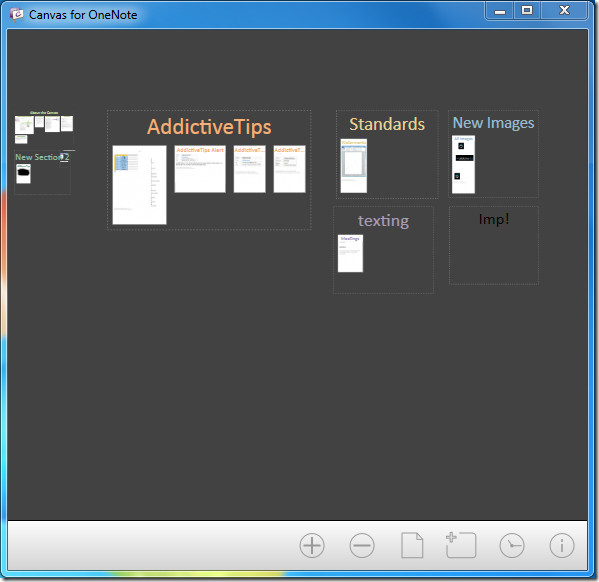Open the page thumbnail in New Images section
This screenshot has height=582, width=599.
(x=463, y=165)
